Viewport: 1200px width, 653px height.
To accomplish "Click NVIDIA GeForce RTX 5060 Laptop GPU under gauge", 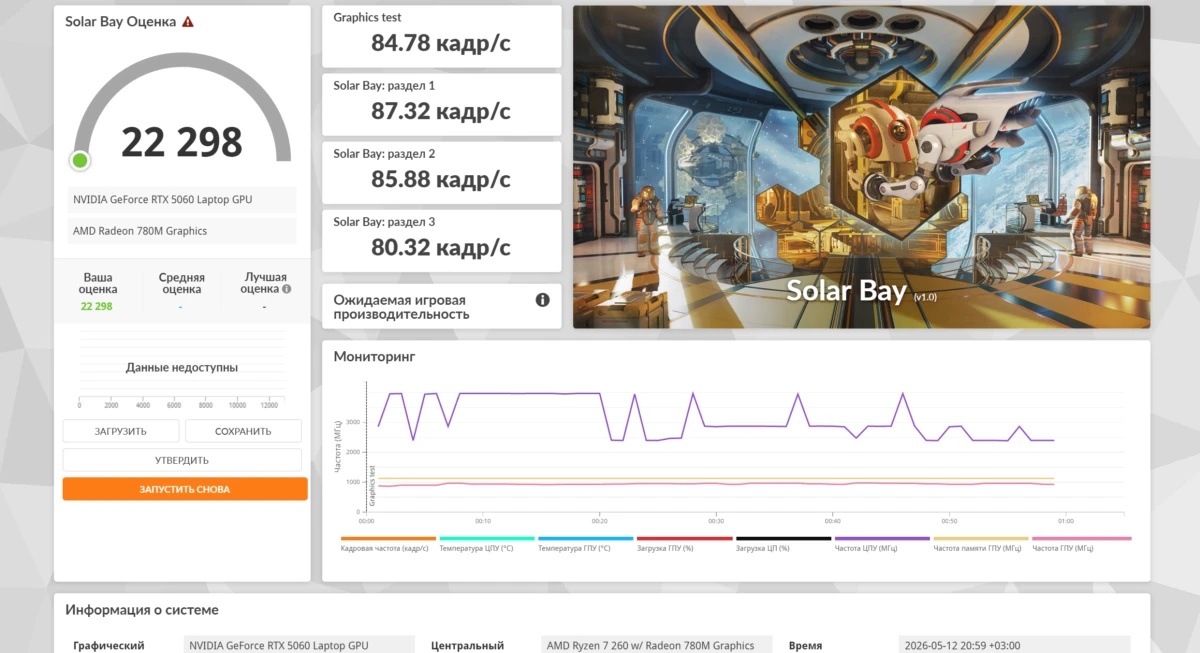I will coord(182,199).
